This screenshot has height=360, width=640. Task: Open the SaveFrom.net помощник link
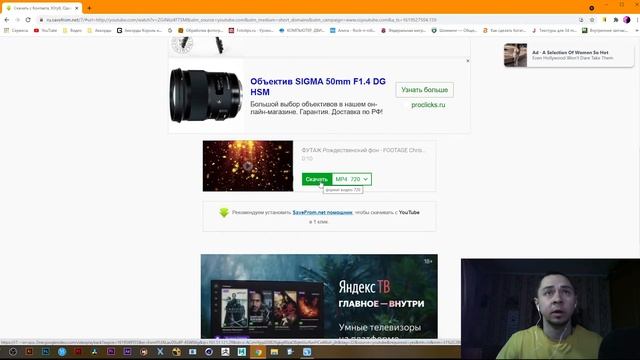click(x=322, y=212)
